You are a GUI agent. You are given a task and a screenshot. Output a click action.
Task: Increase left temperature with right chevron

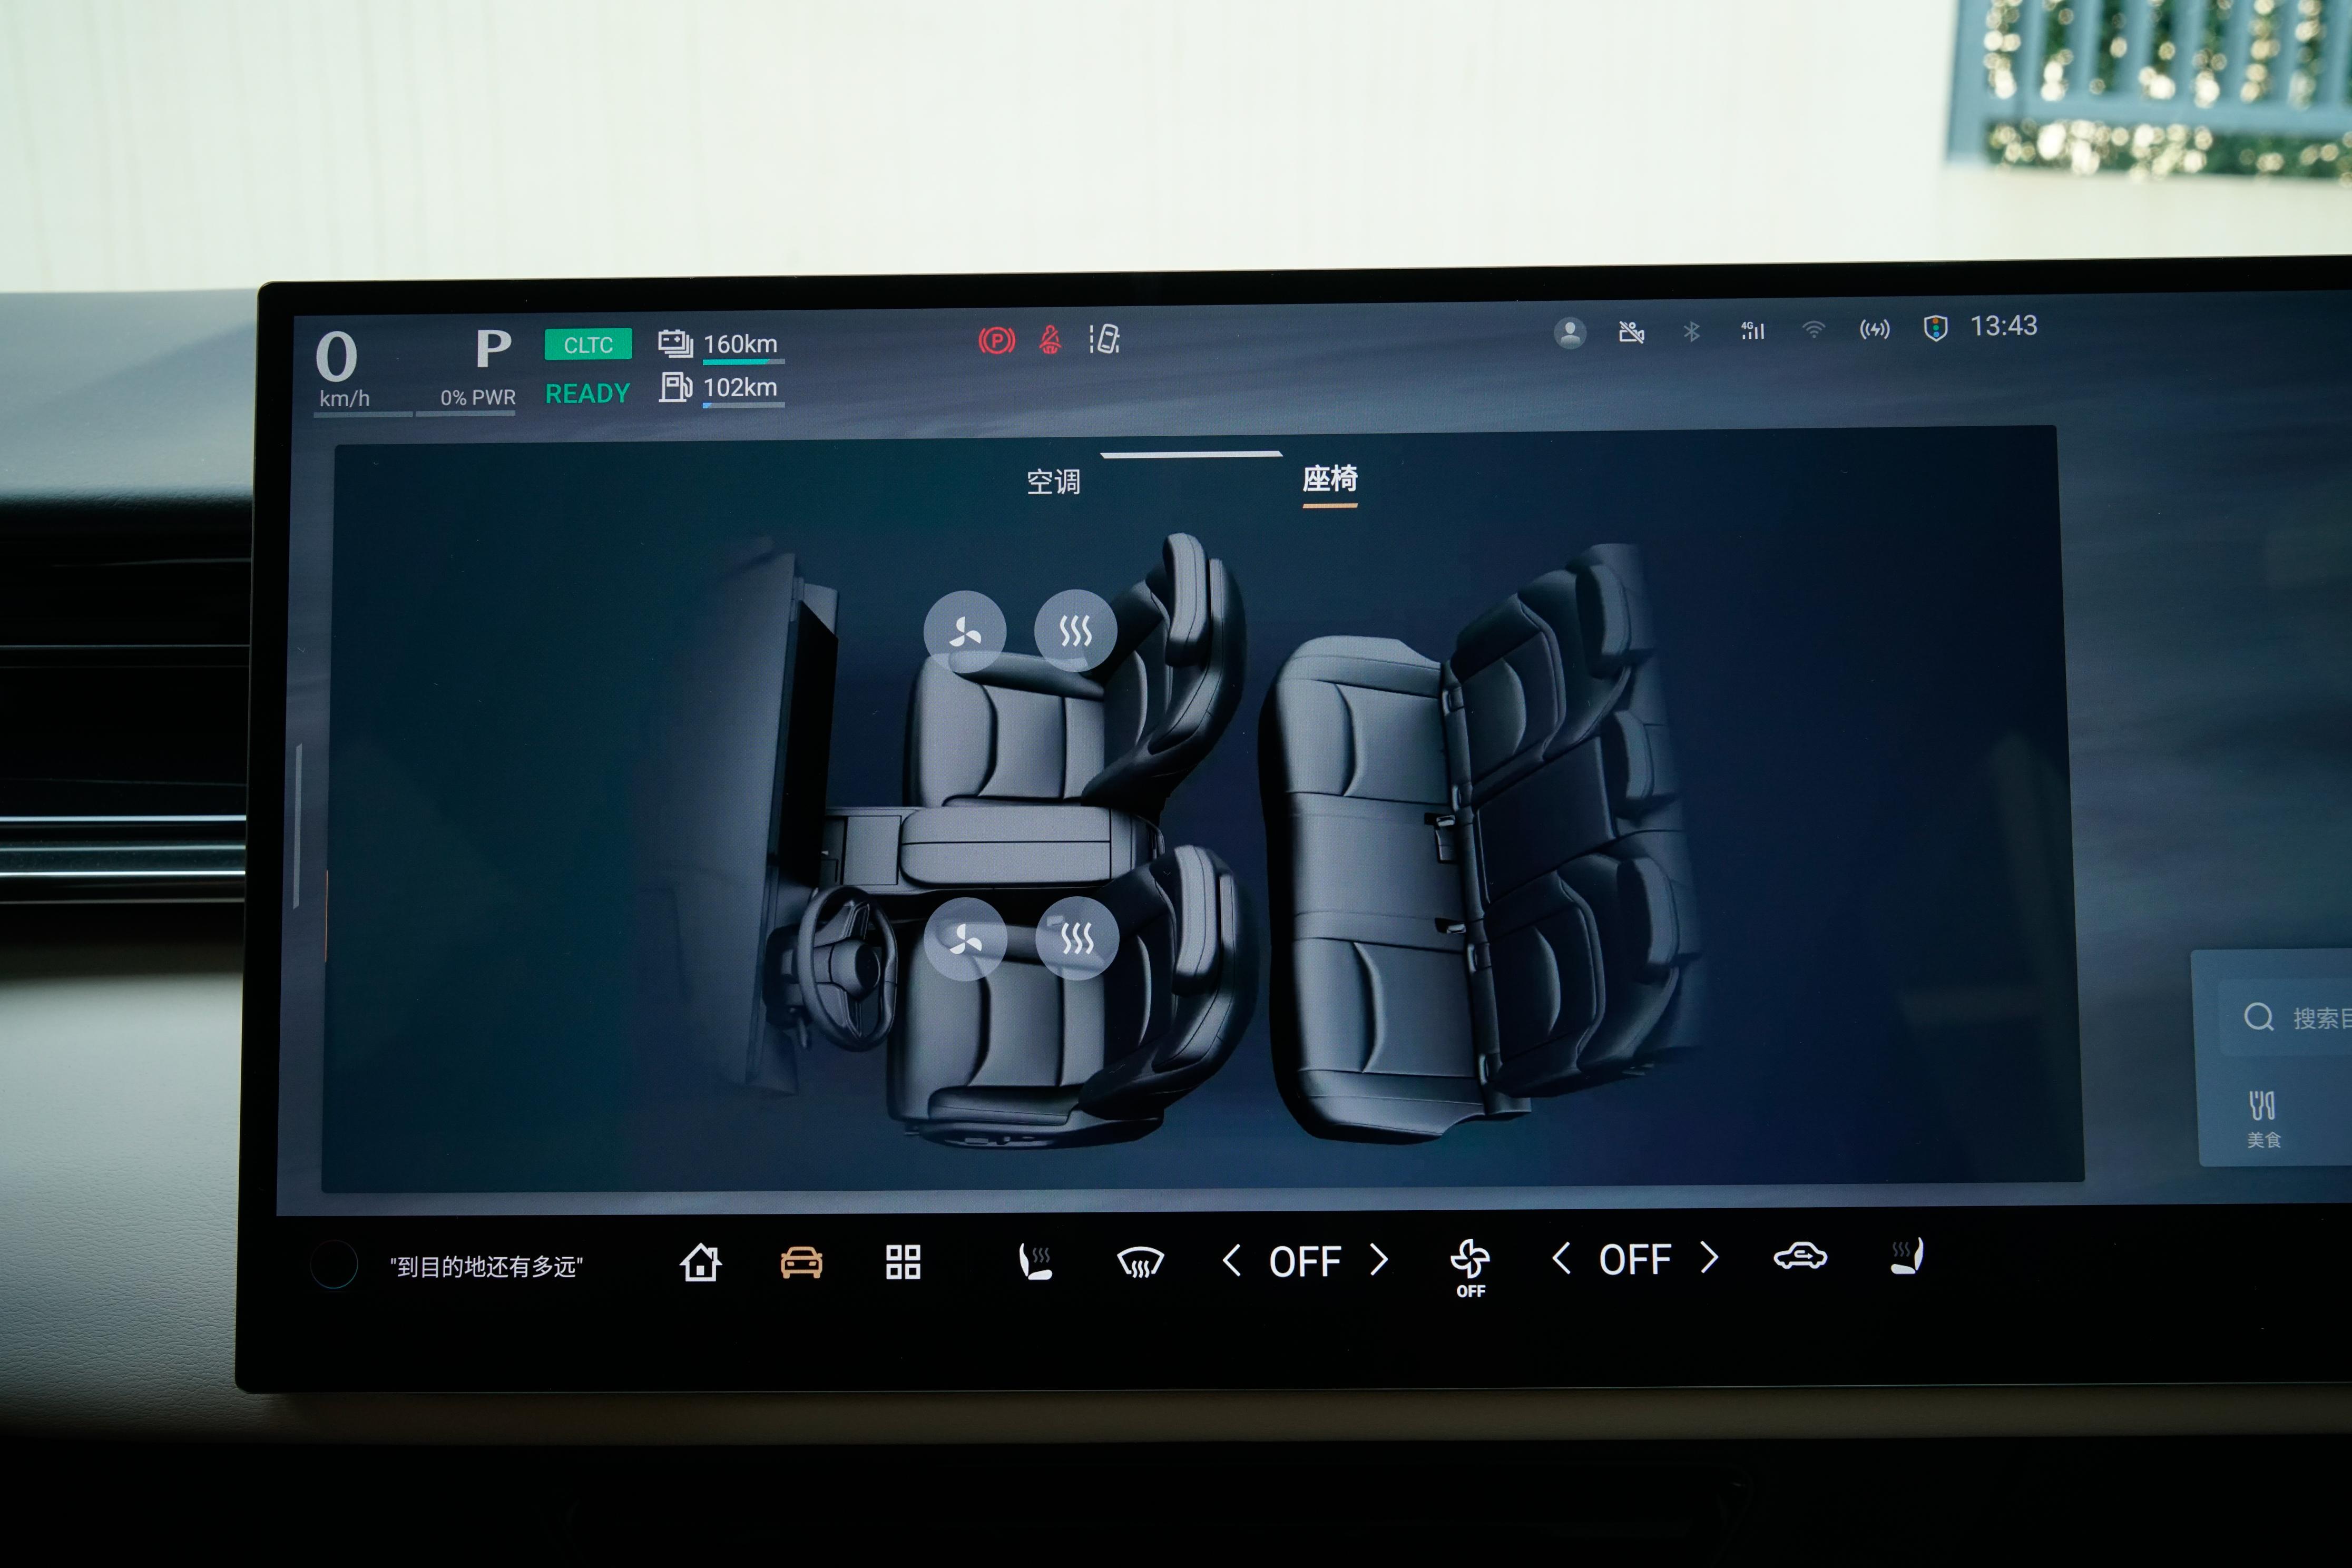[1379, 1260]
